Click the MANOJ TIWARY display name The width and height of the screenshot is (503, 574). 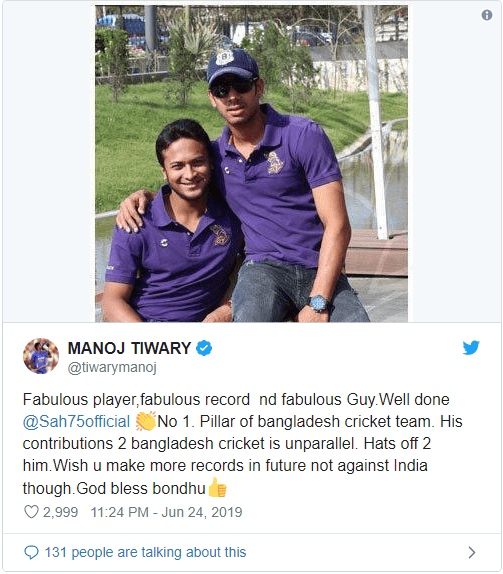point(129,348)
